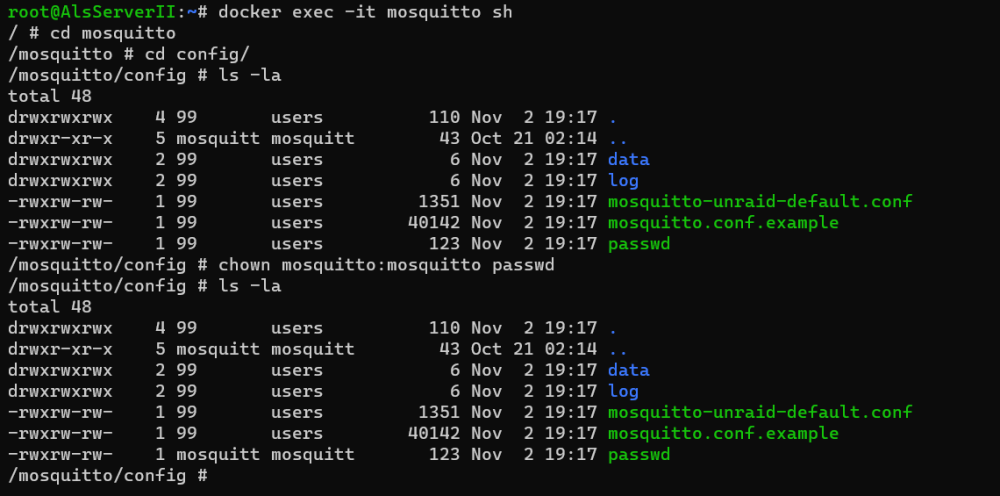This screenshot has height=496, width=1000.
Task: Click the blue 'data' directory in second listing
Action: (628, 370)
